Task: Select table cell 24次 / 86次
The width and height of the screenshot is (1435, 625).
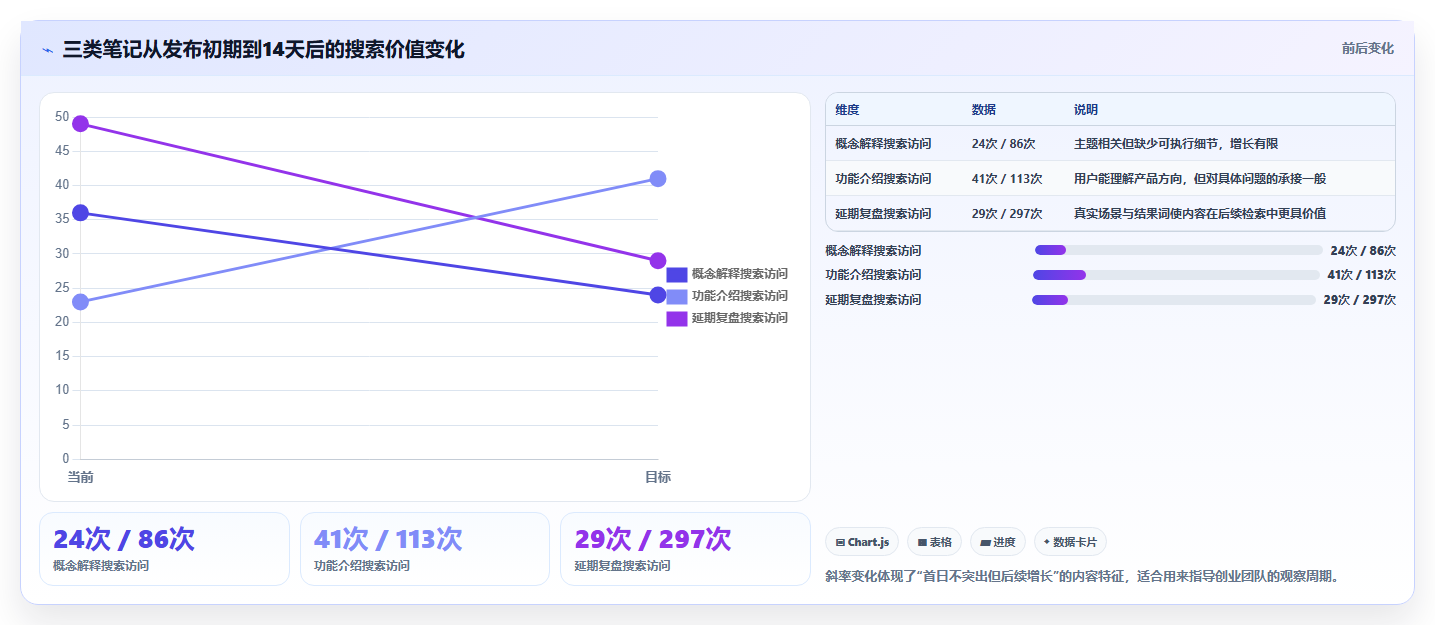Action: coord(1003,144)
